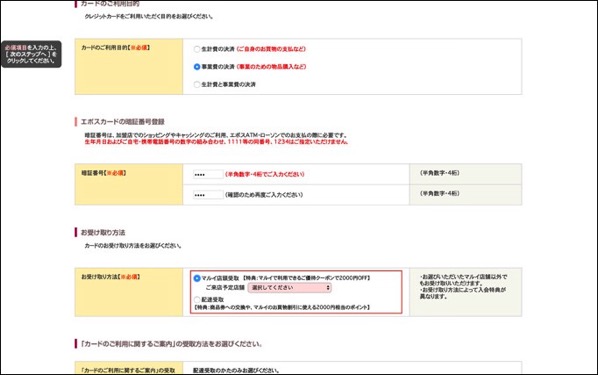Click text ご自身のお買物の支払など
The height and width of the screenshot is (375, 598).
point(271,49)
